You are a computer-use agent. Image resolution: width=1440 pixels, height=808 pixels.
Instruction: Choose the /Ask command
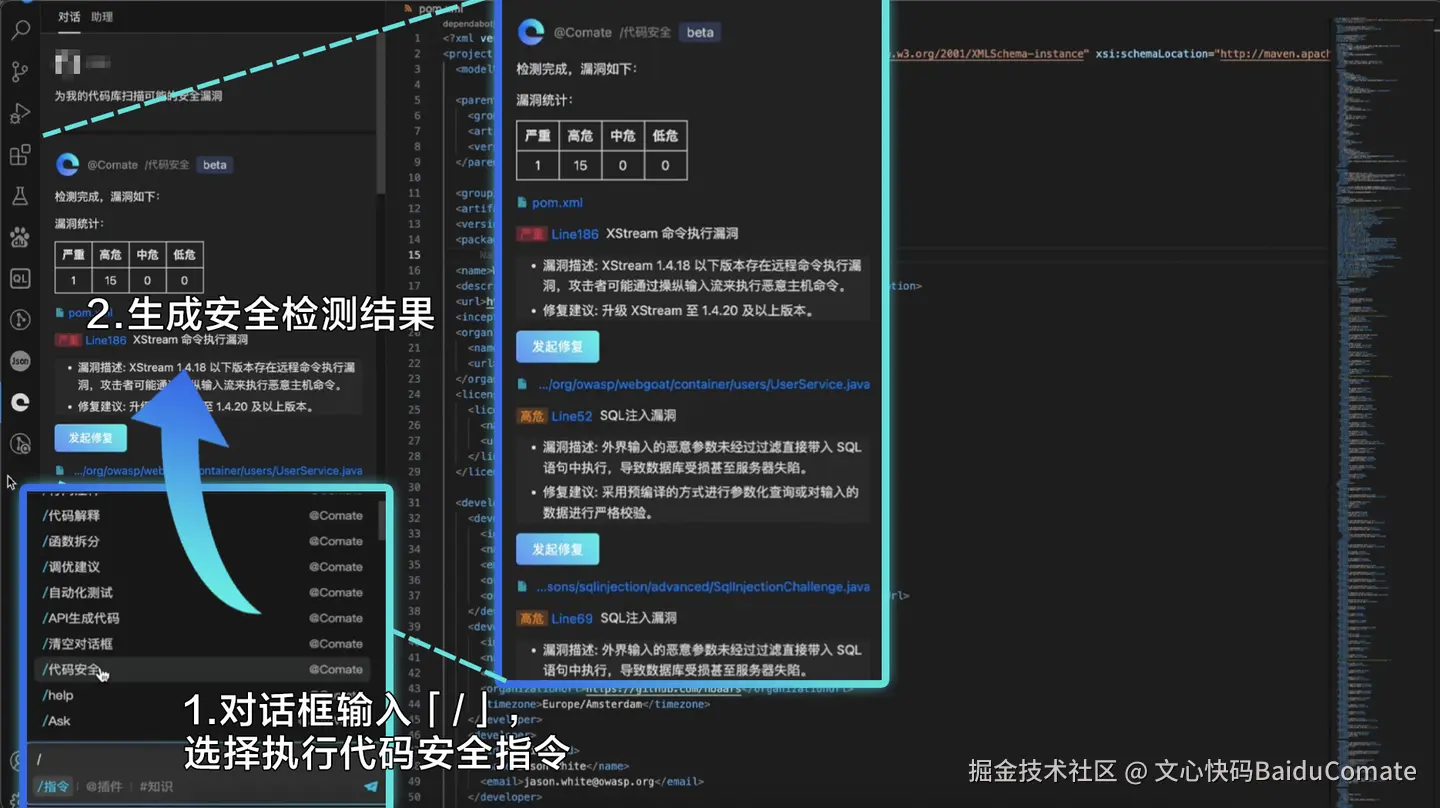click(x=203, y=721)
